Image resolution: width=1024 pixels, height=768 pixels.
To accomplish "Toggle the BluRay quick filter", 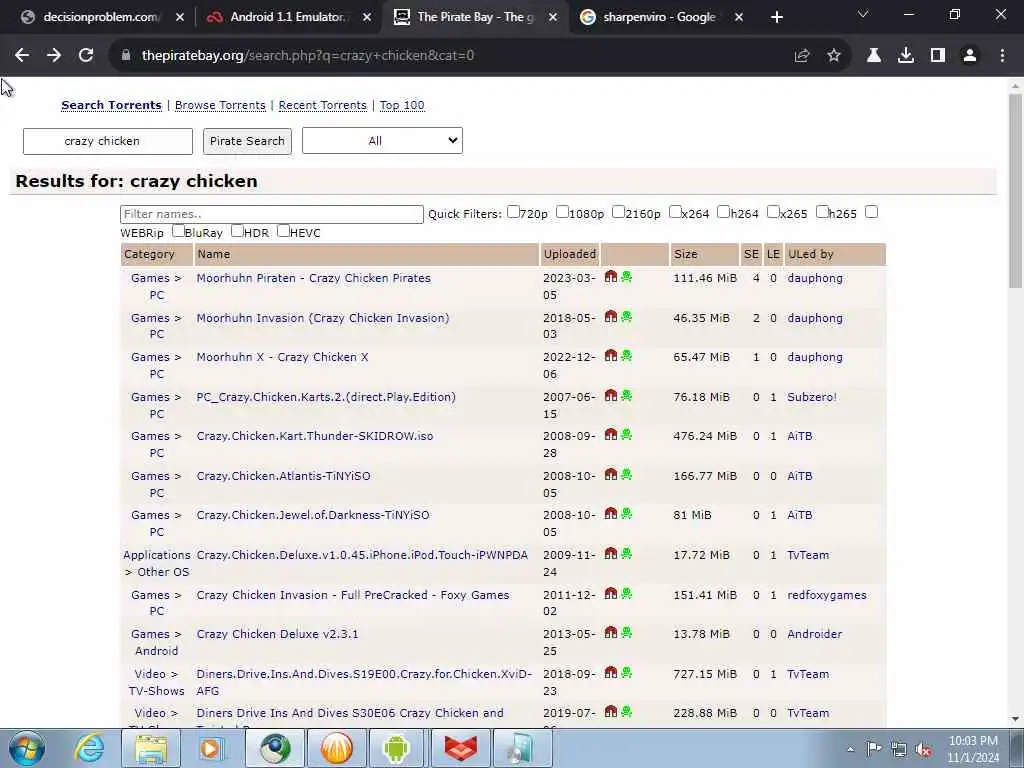I will tap(178, 231).
